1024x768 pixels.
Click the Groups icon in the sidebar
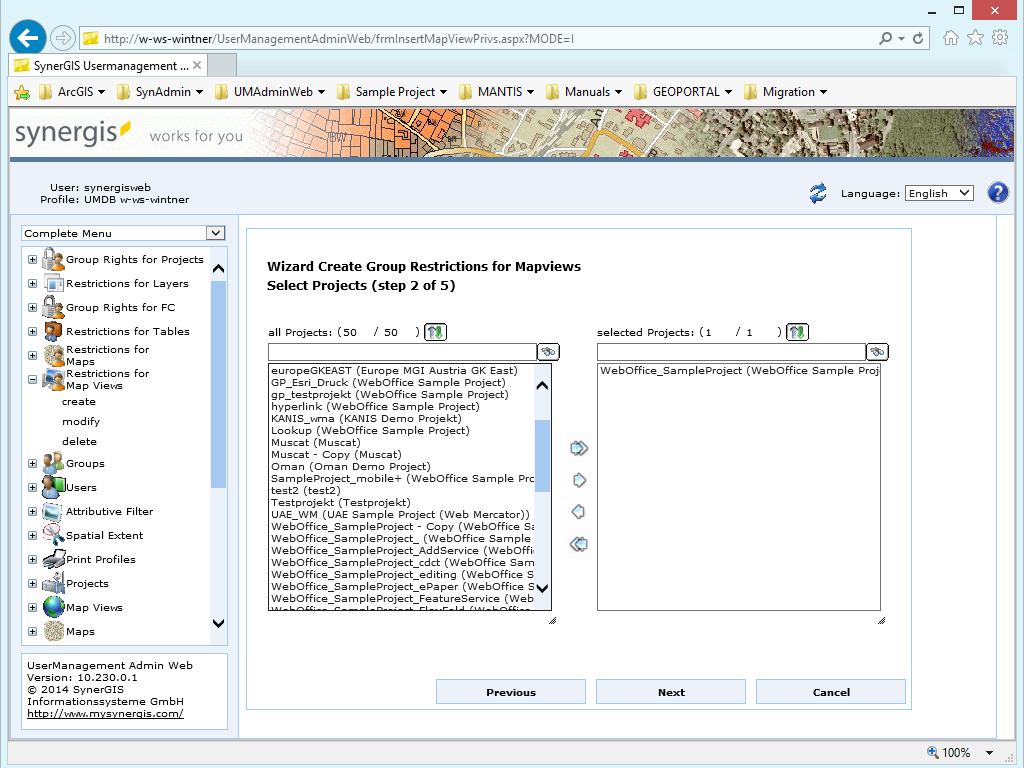pyautogui.click(x=52, y=464)
